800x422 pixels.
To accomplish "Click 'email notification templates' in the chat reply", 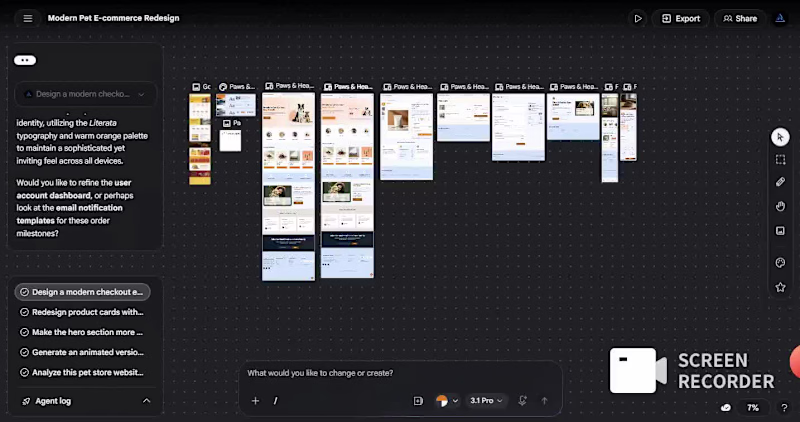I will tap(69, 214).
